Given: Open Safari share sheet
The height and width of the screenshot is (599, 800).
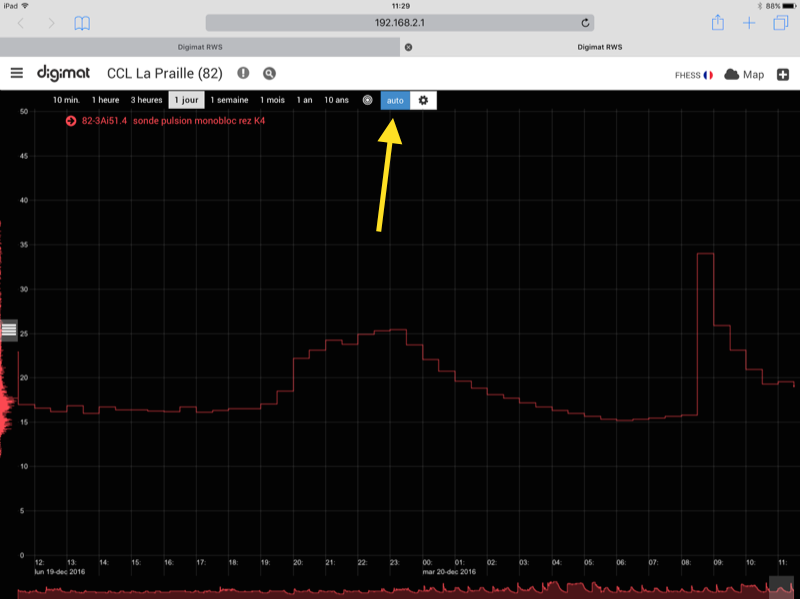Looking at the screenshot, I should click(718, 22).
